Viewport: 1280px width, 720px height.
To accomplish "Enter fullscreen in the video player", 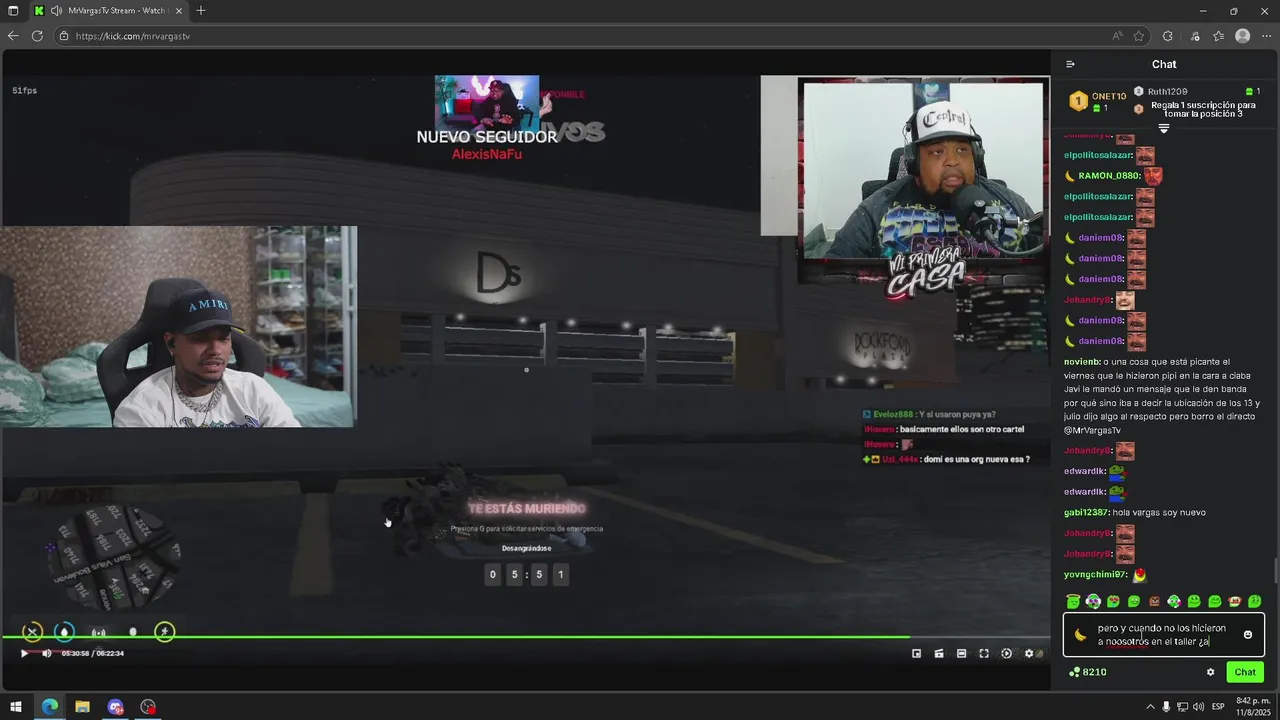I will click(x=984, y=653).
